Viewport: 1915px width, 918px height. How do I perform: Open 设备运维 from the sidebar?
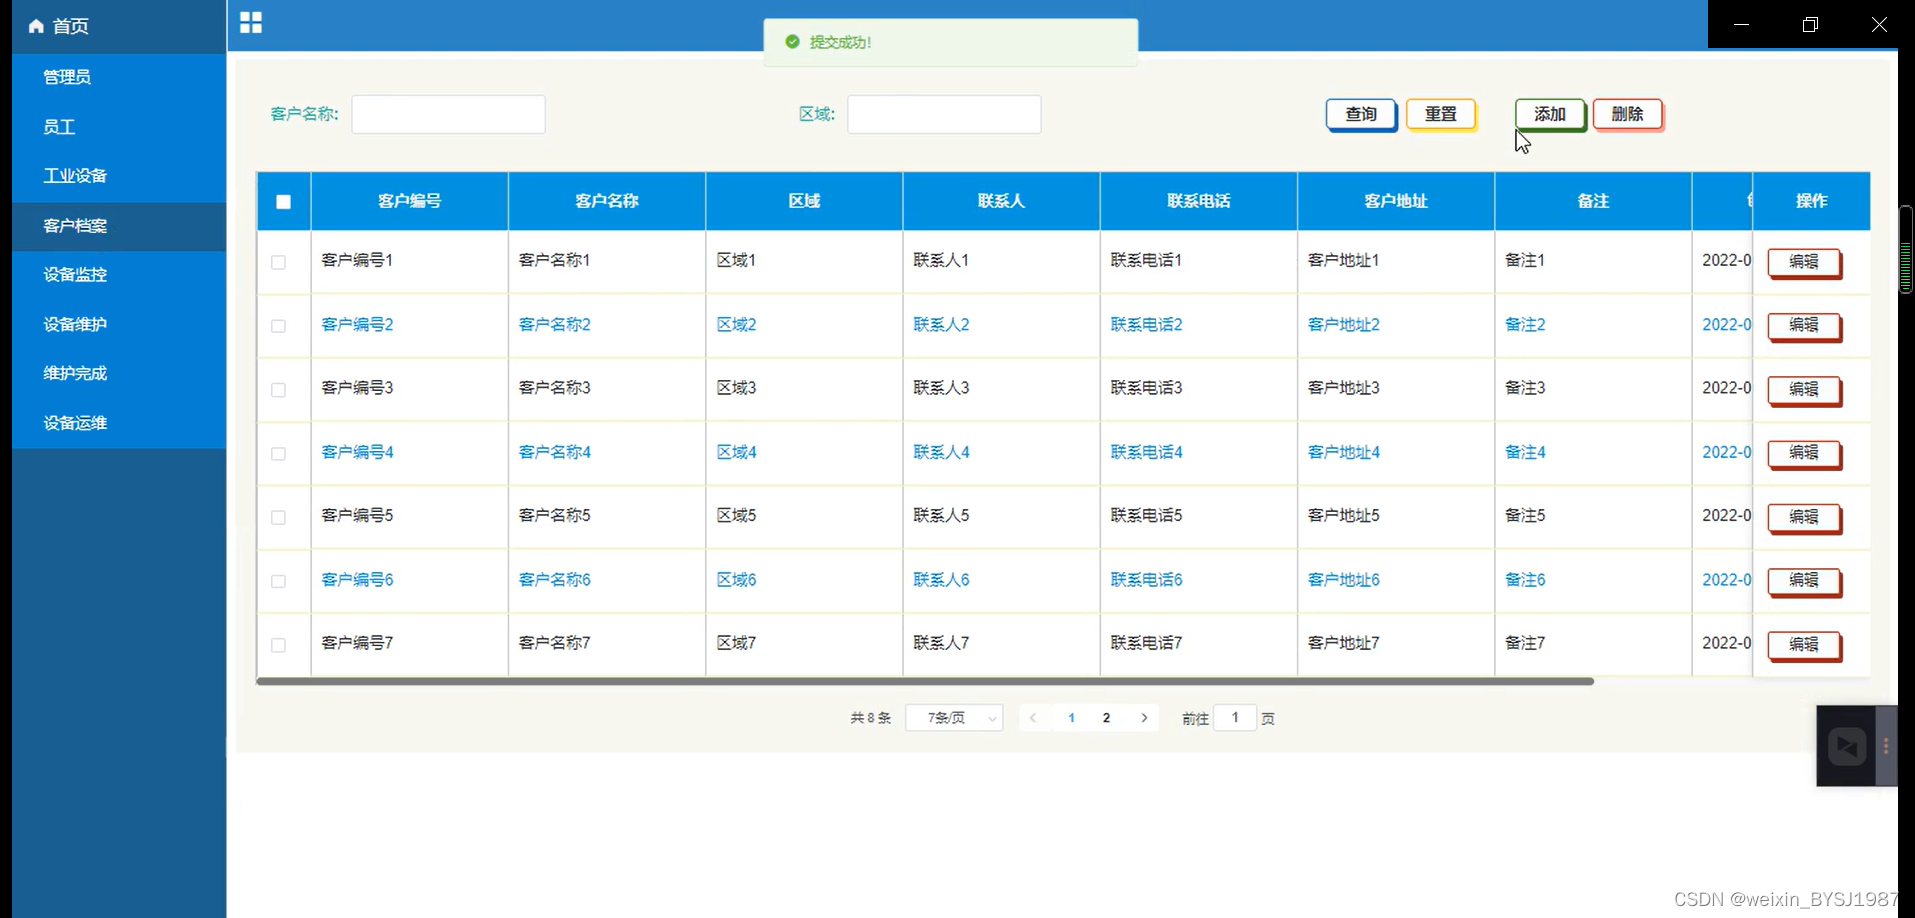(74, 422)
